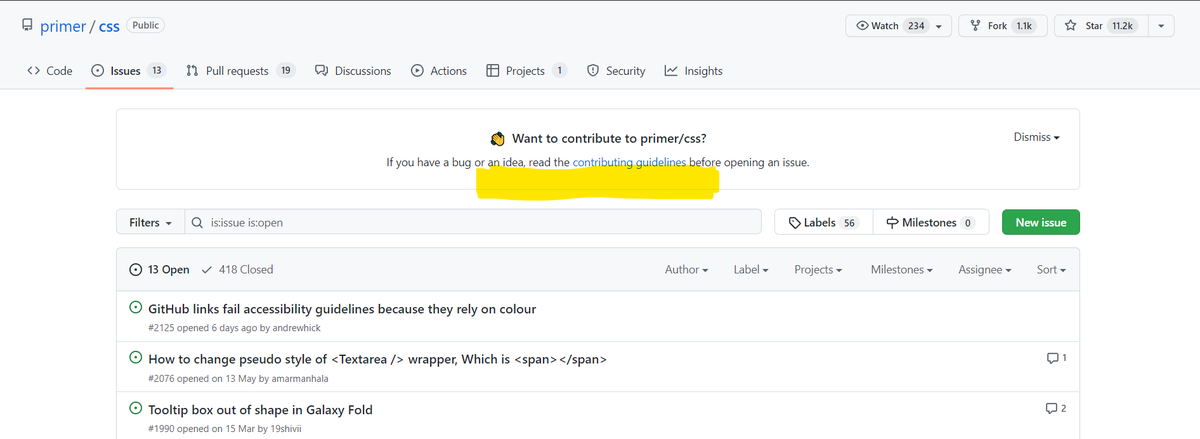Viewport: 1200px width, 439px height.
Task: Click open-issue icon beside GitHub links issue
Action: (136, 308)
